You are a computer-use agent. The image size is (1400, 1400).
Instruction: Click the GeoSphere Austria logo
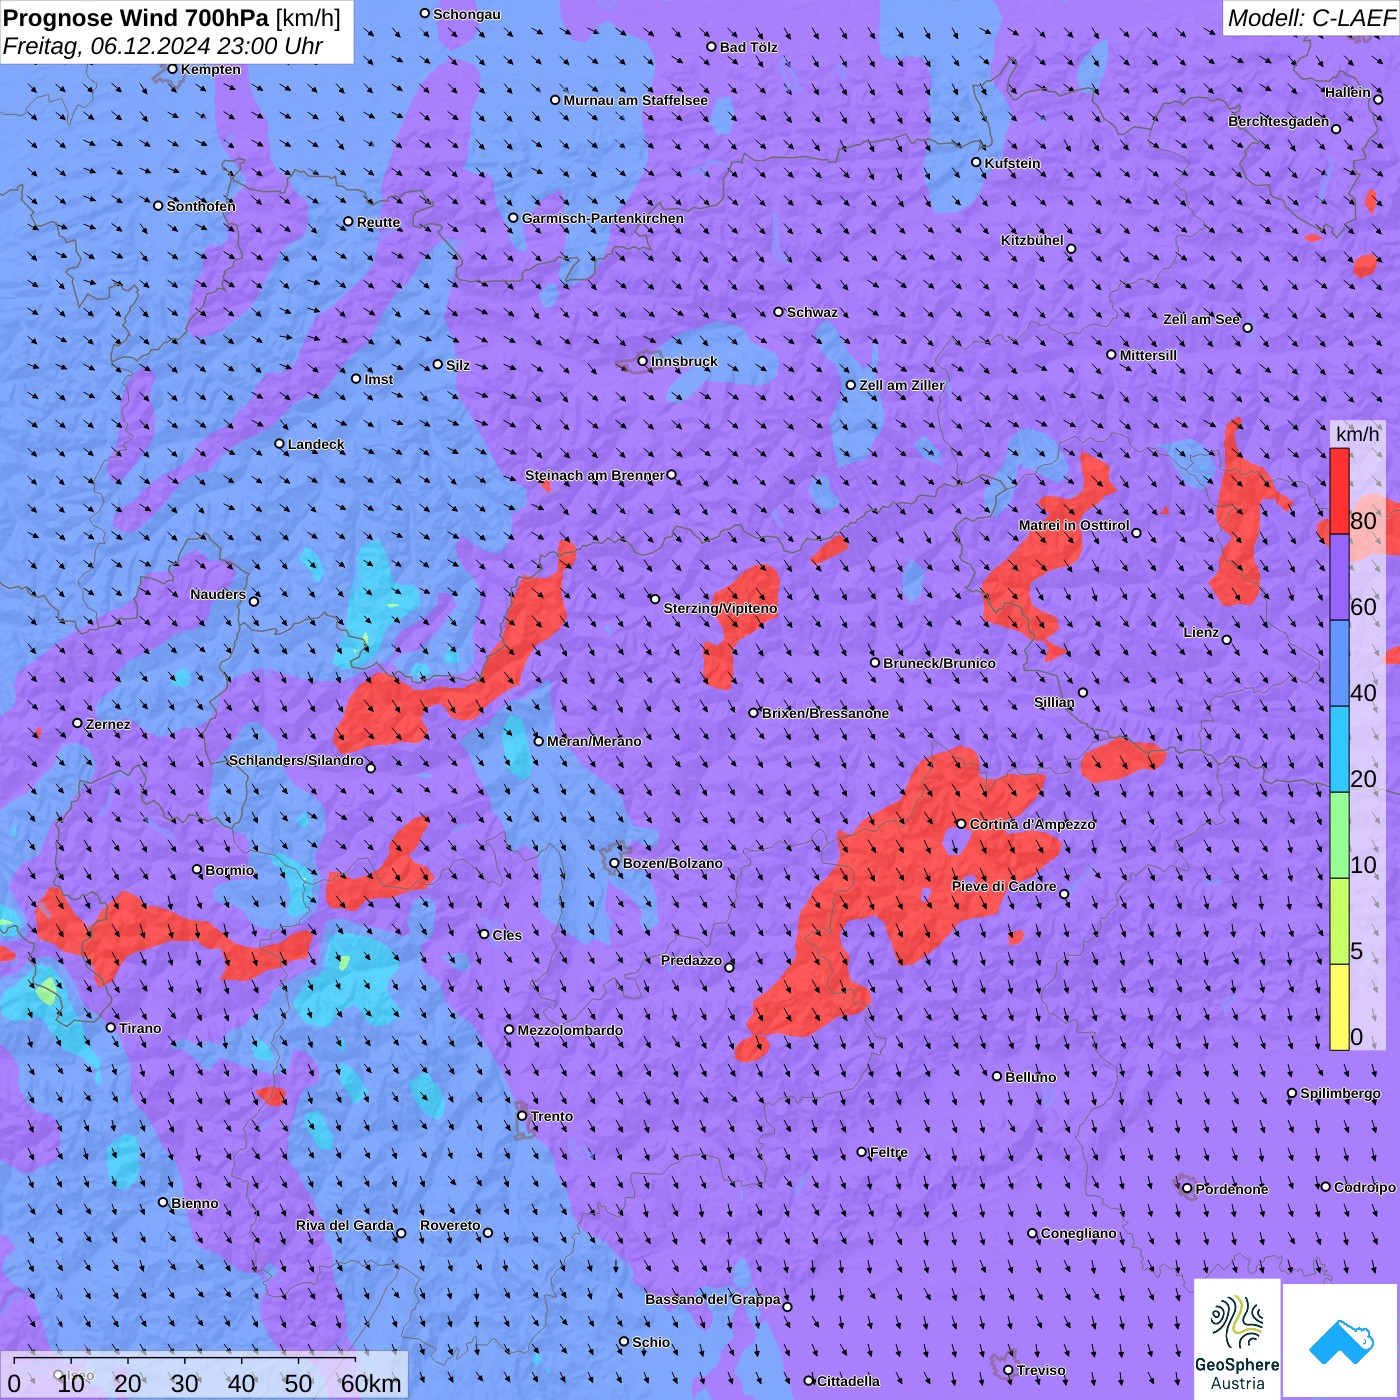coord(1237,1339)
